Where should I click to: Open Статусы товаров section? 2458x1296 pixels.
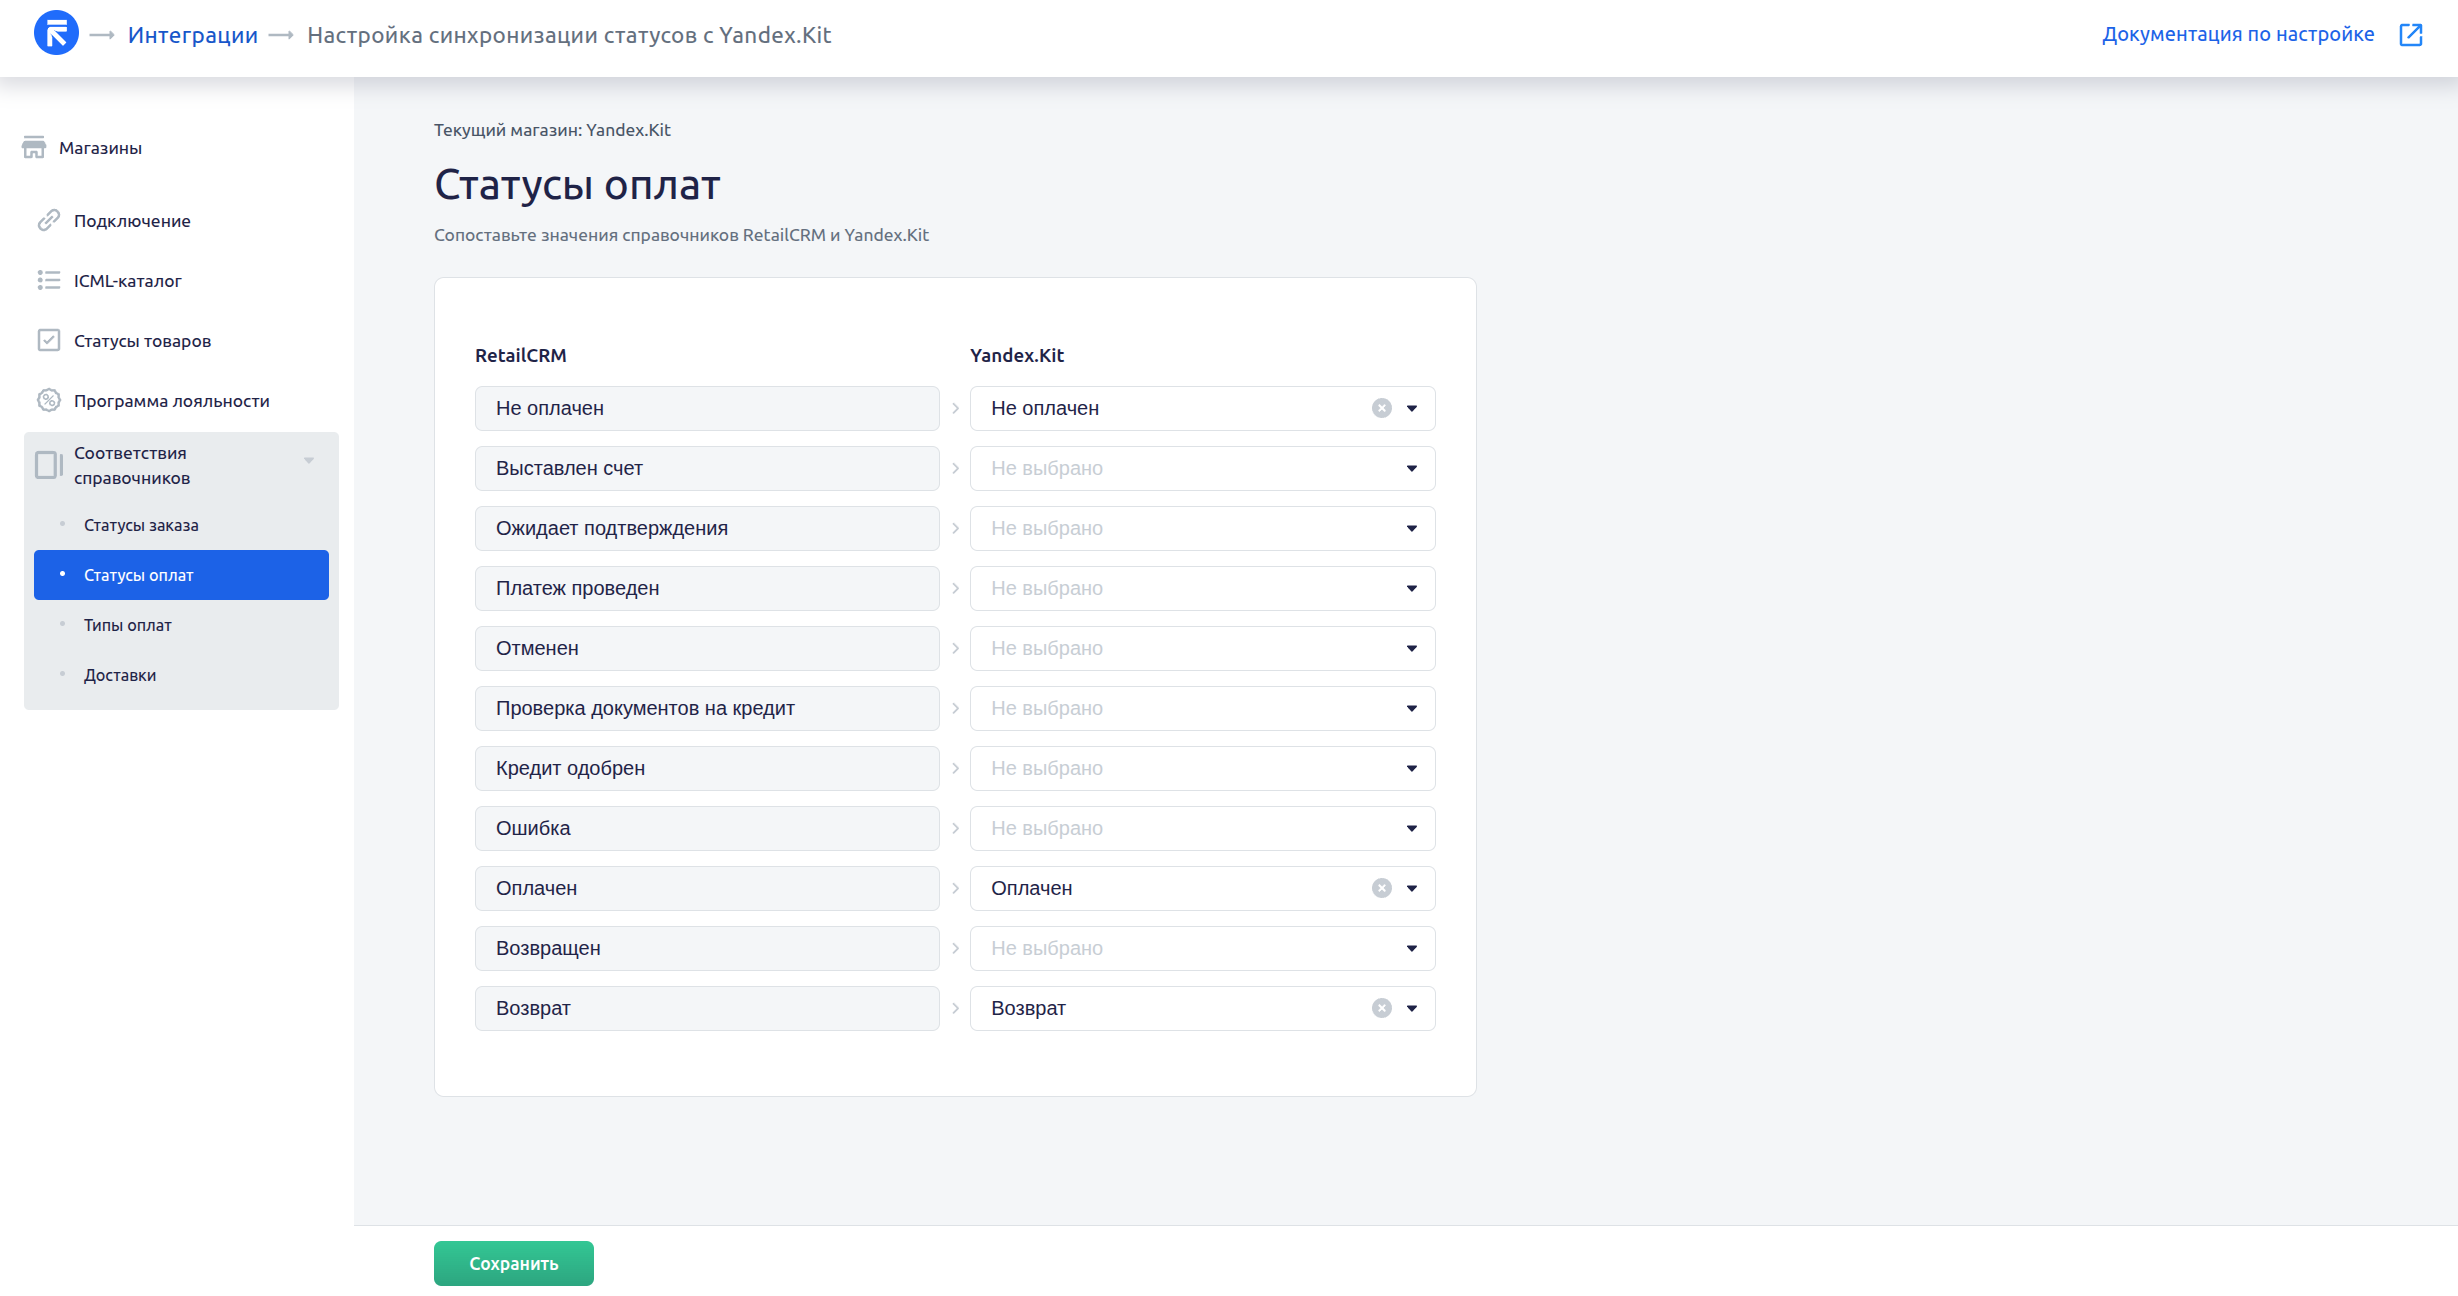tap(142, 341)
